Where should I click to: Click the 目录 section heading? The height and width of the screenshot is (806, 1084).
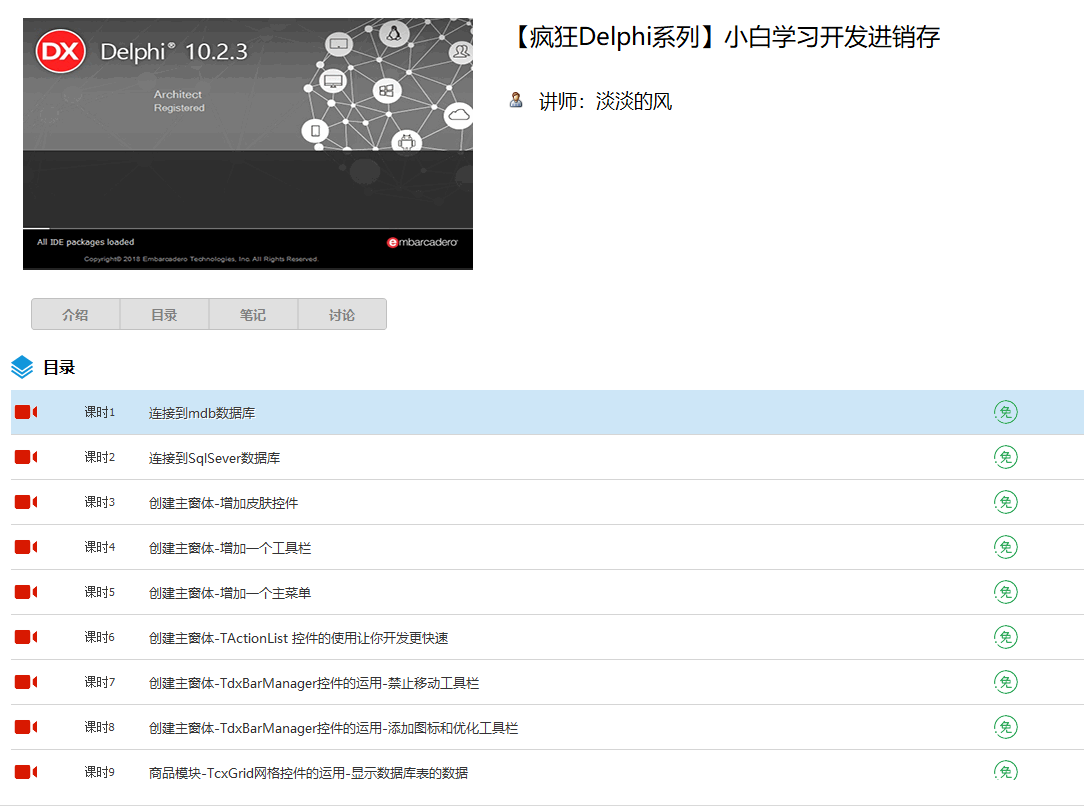coord(59,367)
